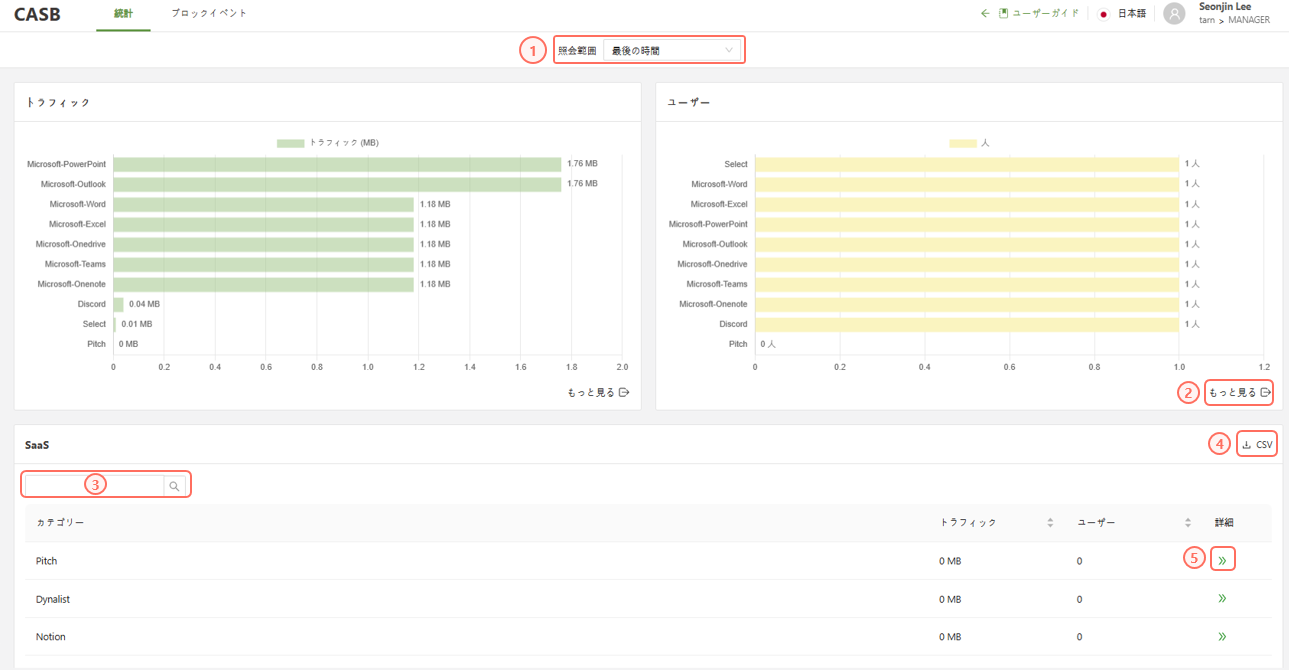Screen dimensions: 1289x670
Task: Click the Microsoft-PowerPoint traffic bar
Action: 336,164
